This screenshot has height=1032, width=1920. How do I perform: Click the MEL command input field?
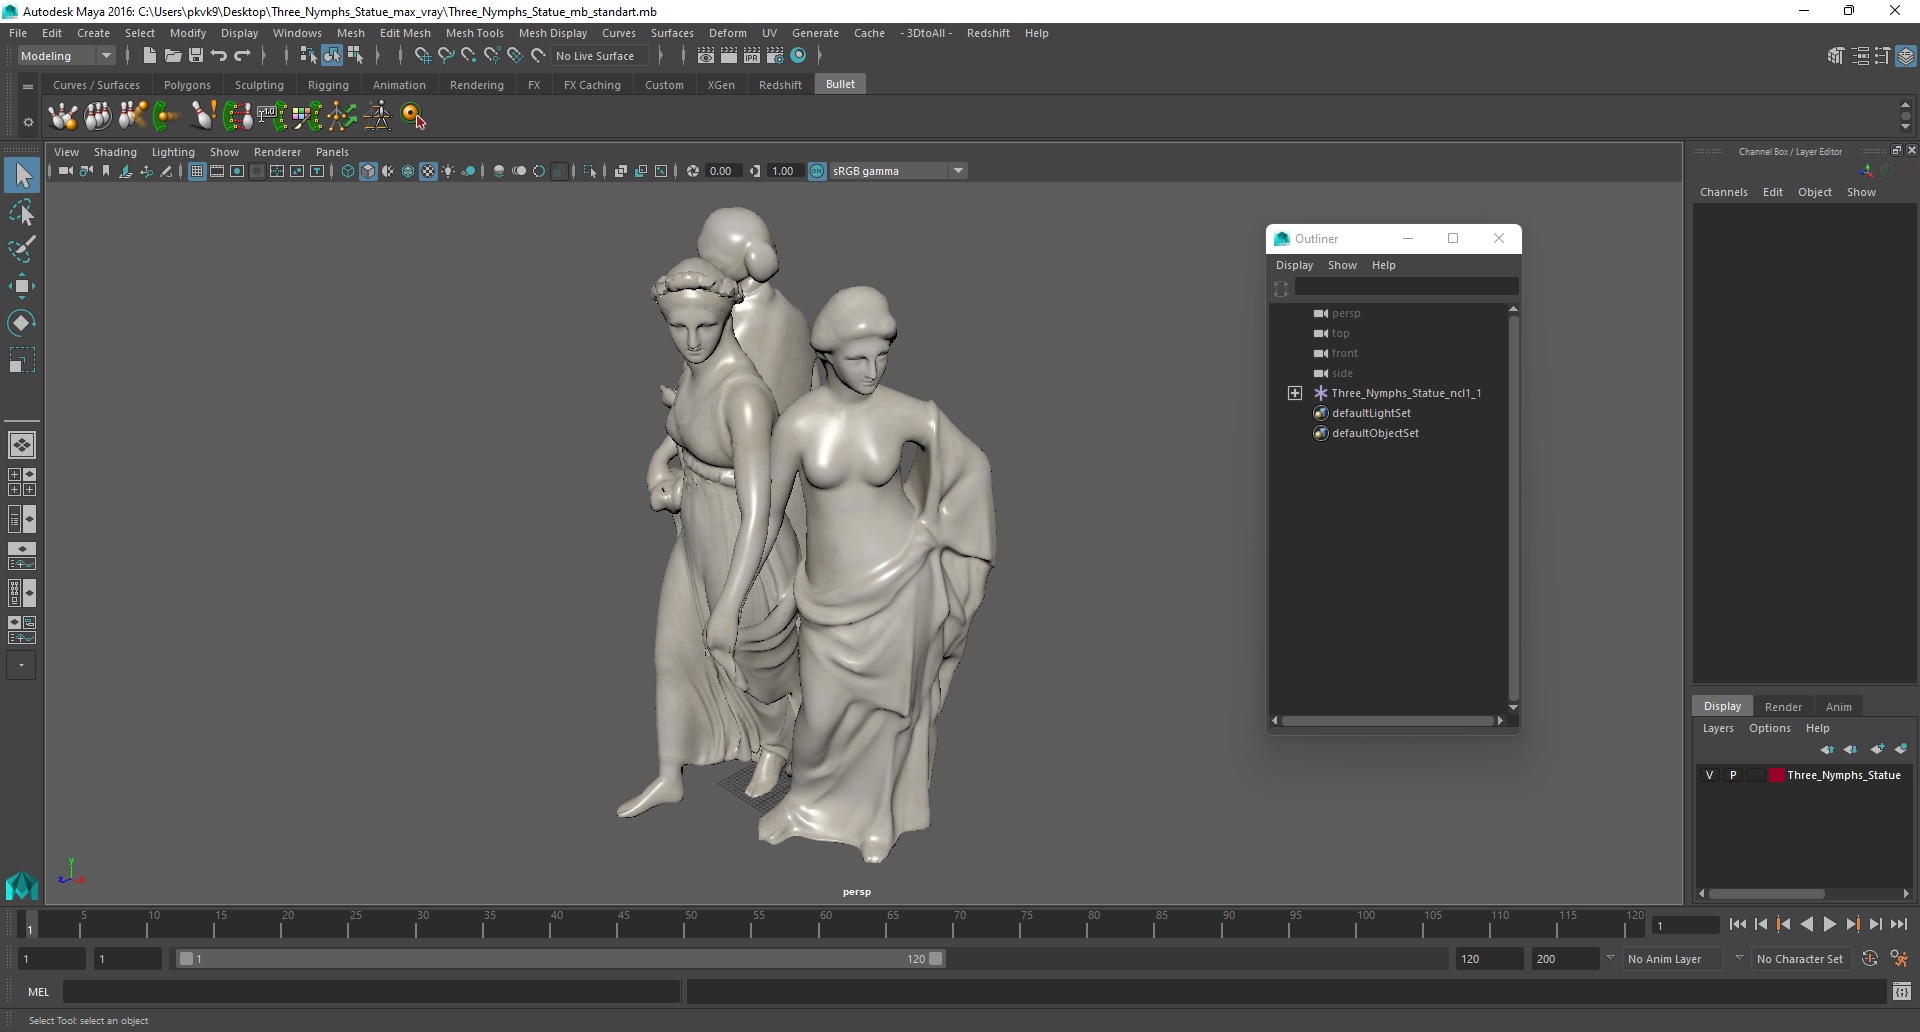(370, 992)
